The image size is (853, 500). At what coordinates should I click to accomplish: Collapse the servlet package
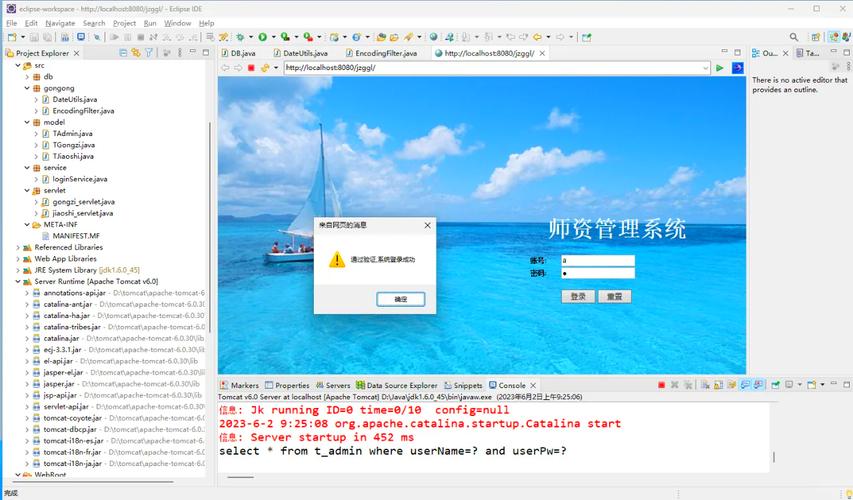27,190
